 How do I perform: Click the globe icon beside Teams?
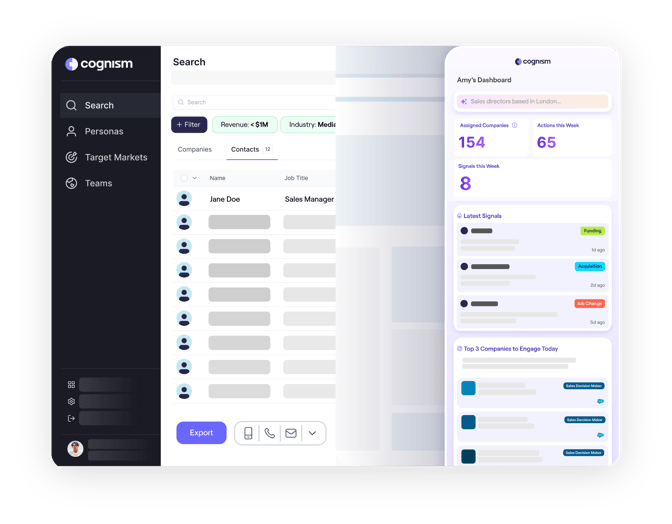pyautogui.click(x=71, y=183)
